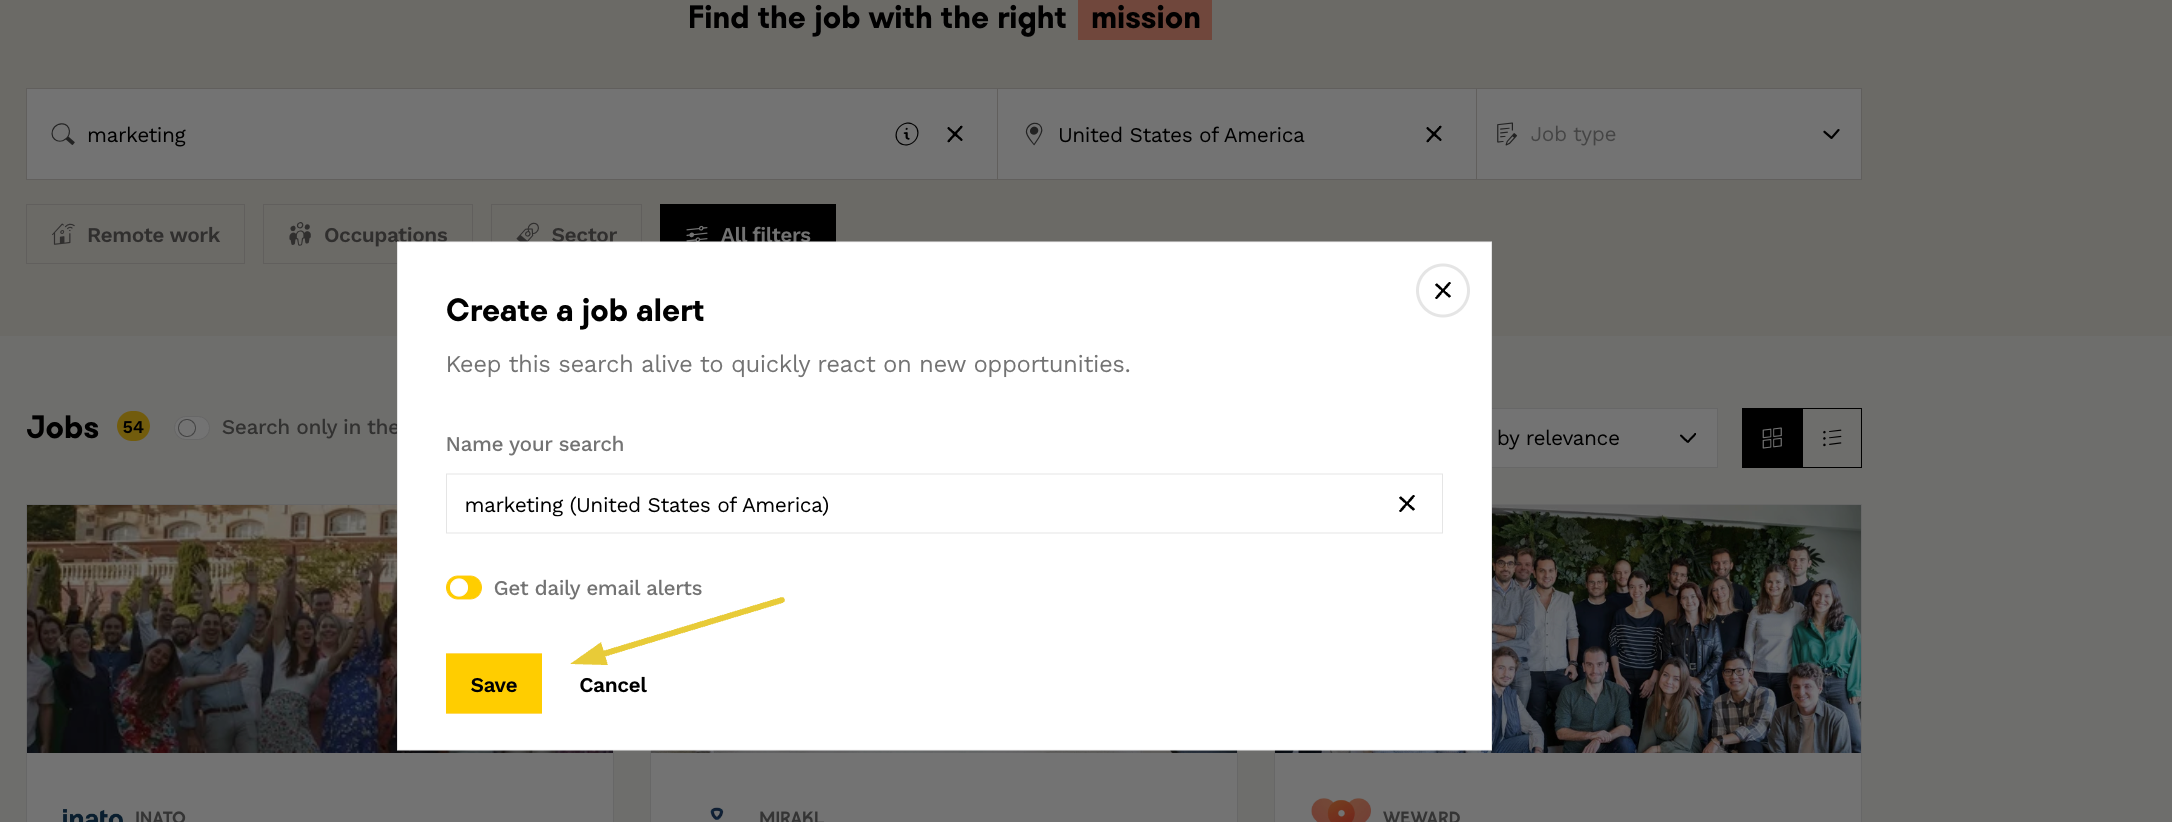Open the Occupations filter
Image resolution: width=2172 pixels, height=822 pixels.
pos(368,235)
